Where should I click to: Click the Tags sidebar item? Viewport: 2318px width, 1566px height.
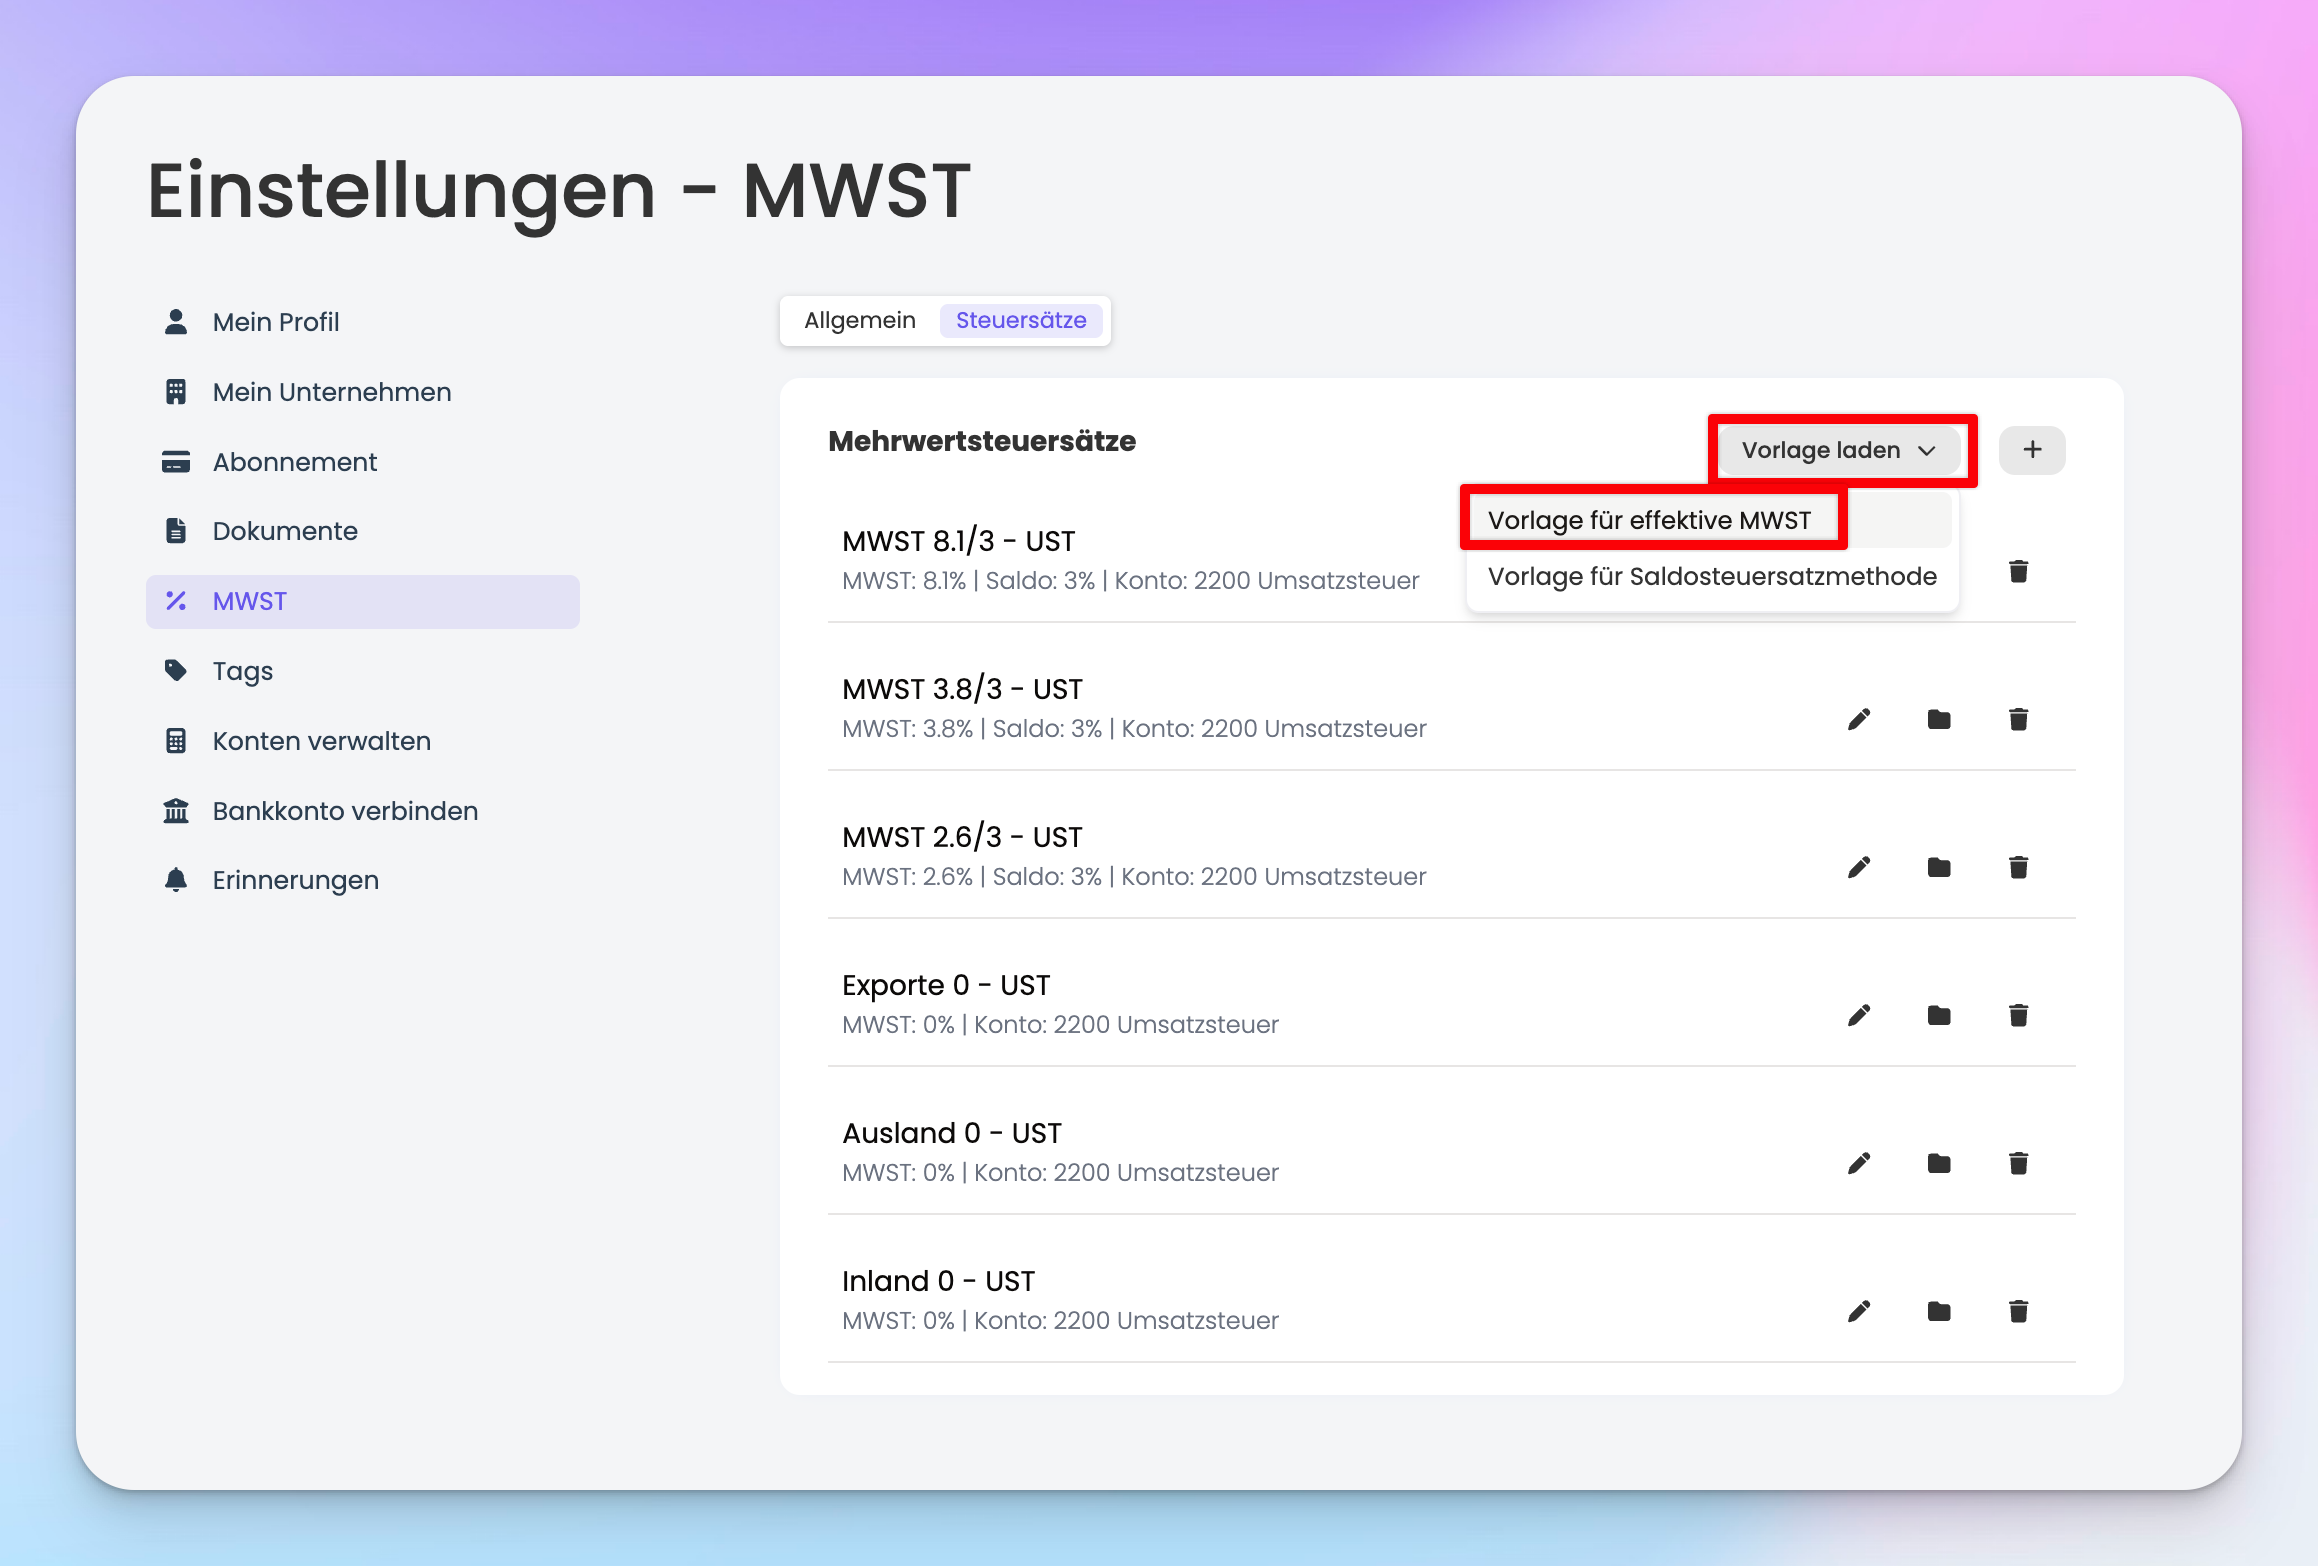[242, 671]
